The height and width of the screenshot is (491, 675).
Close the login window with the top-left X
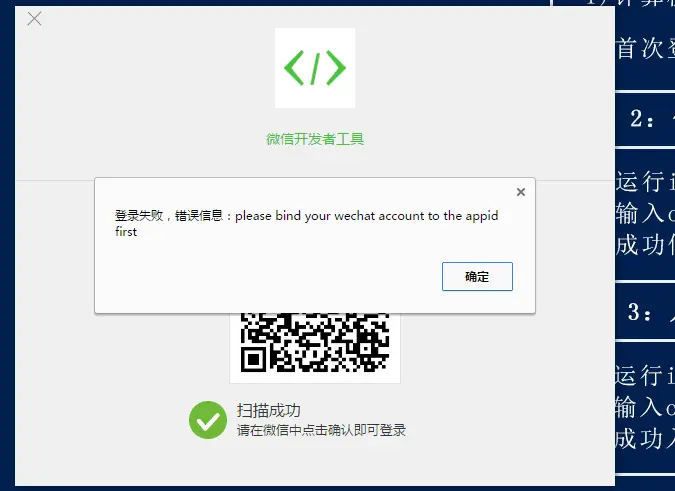(34, 19)
